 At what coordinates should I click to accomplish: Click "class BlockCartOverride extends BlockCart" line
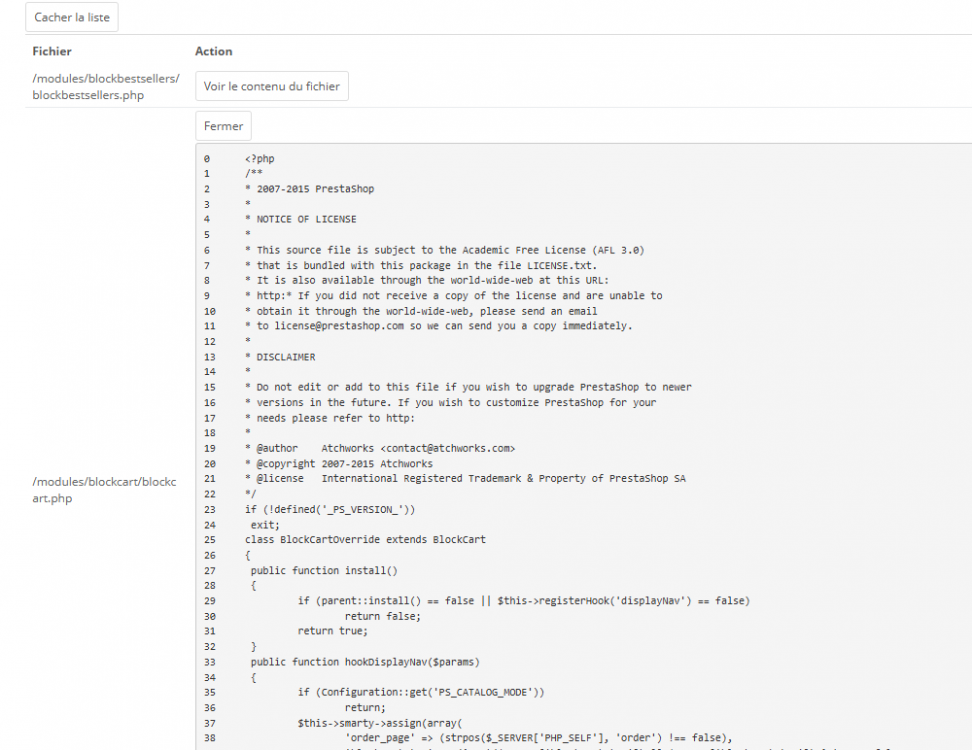pos(366,540)
